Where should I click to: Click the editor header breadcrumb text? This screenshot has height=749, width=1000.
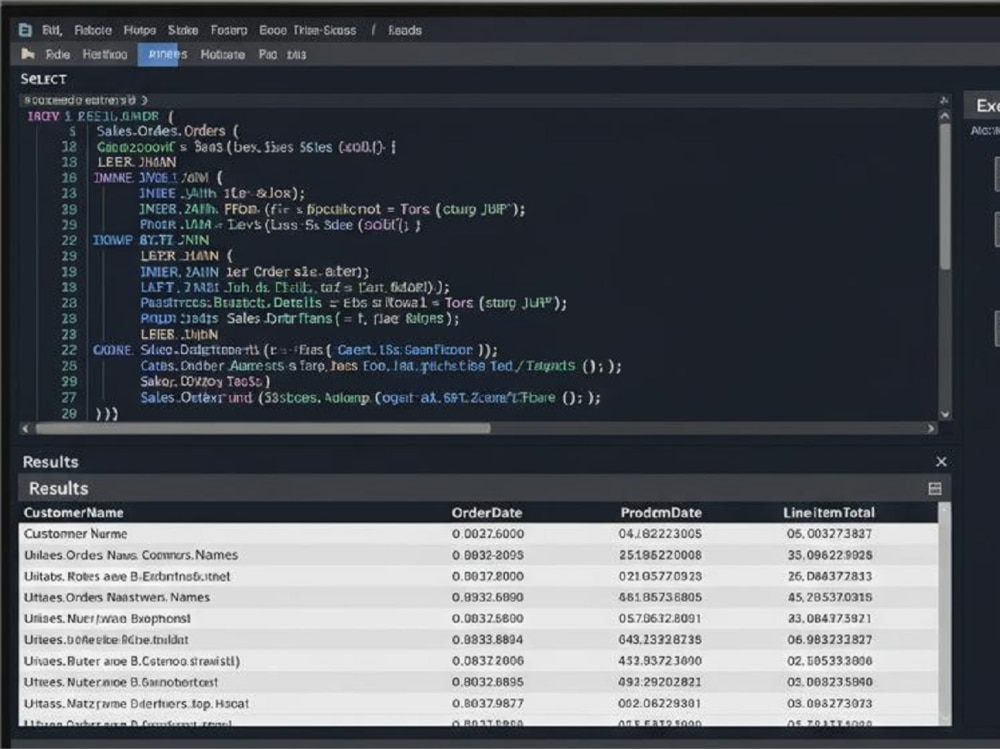pos(85,100)
